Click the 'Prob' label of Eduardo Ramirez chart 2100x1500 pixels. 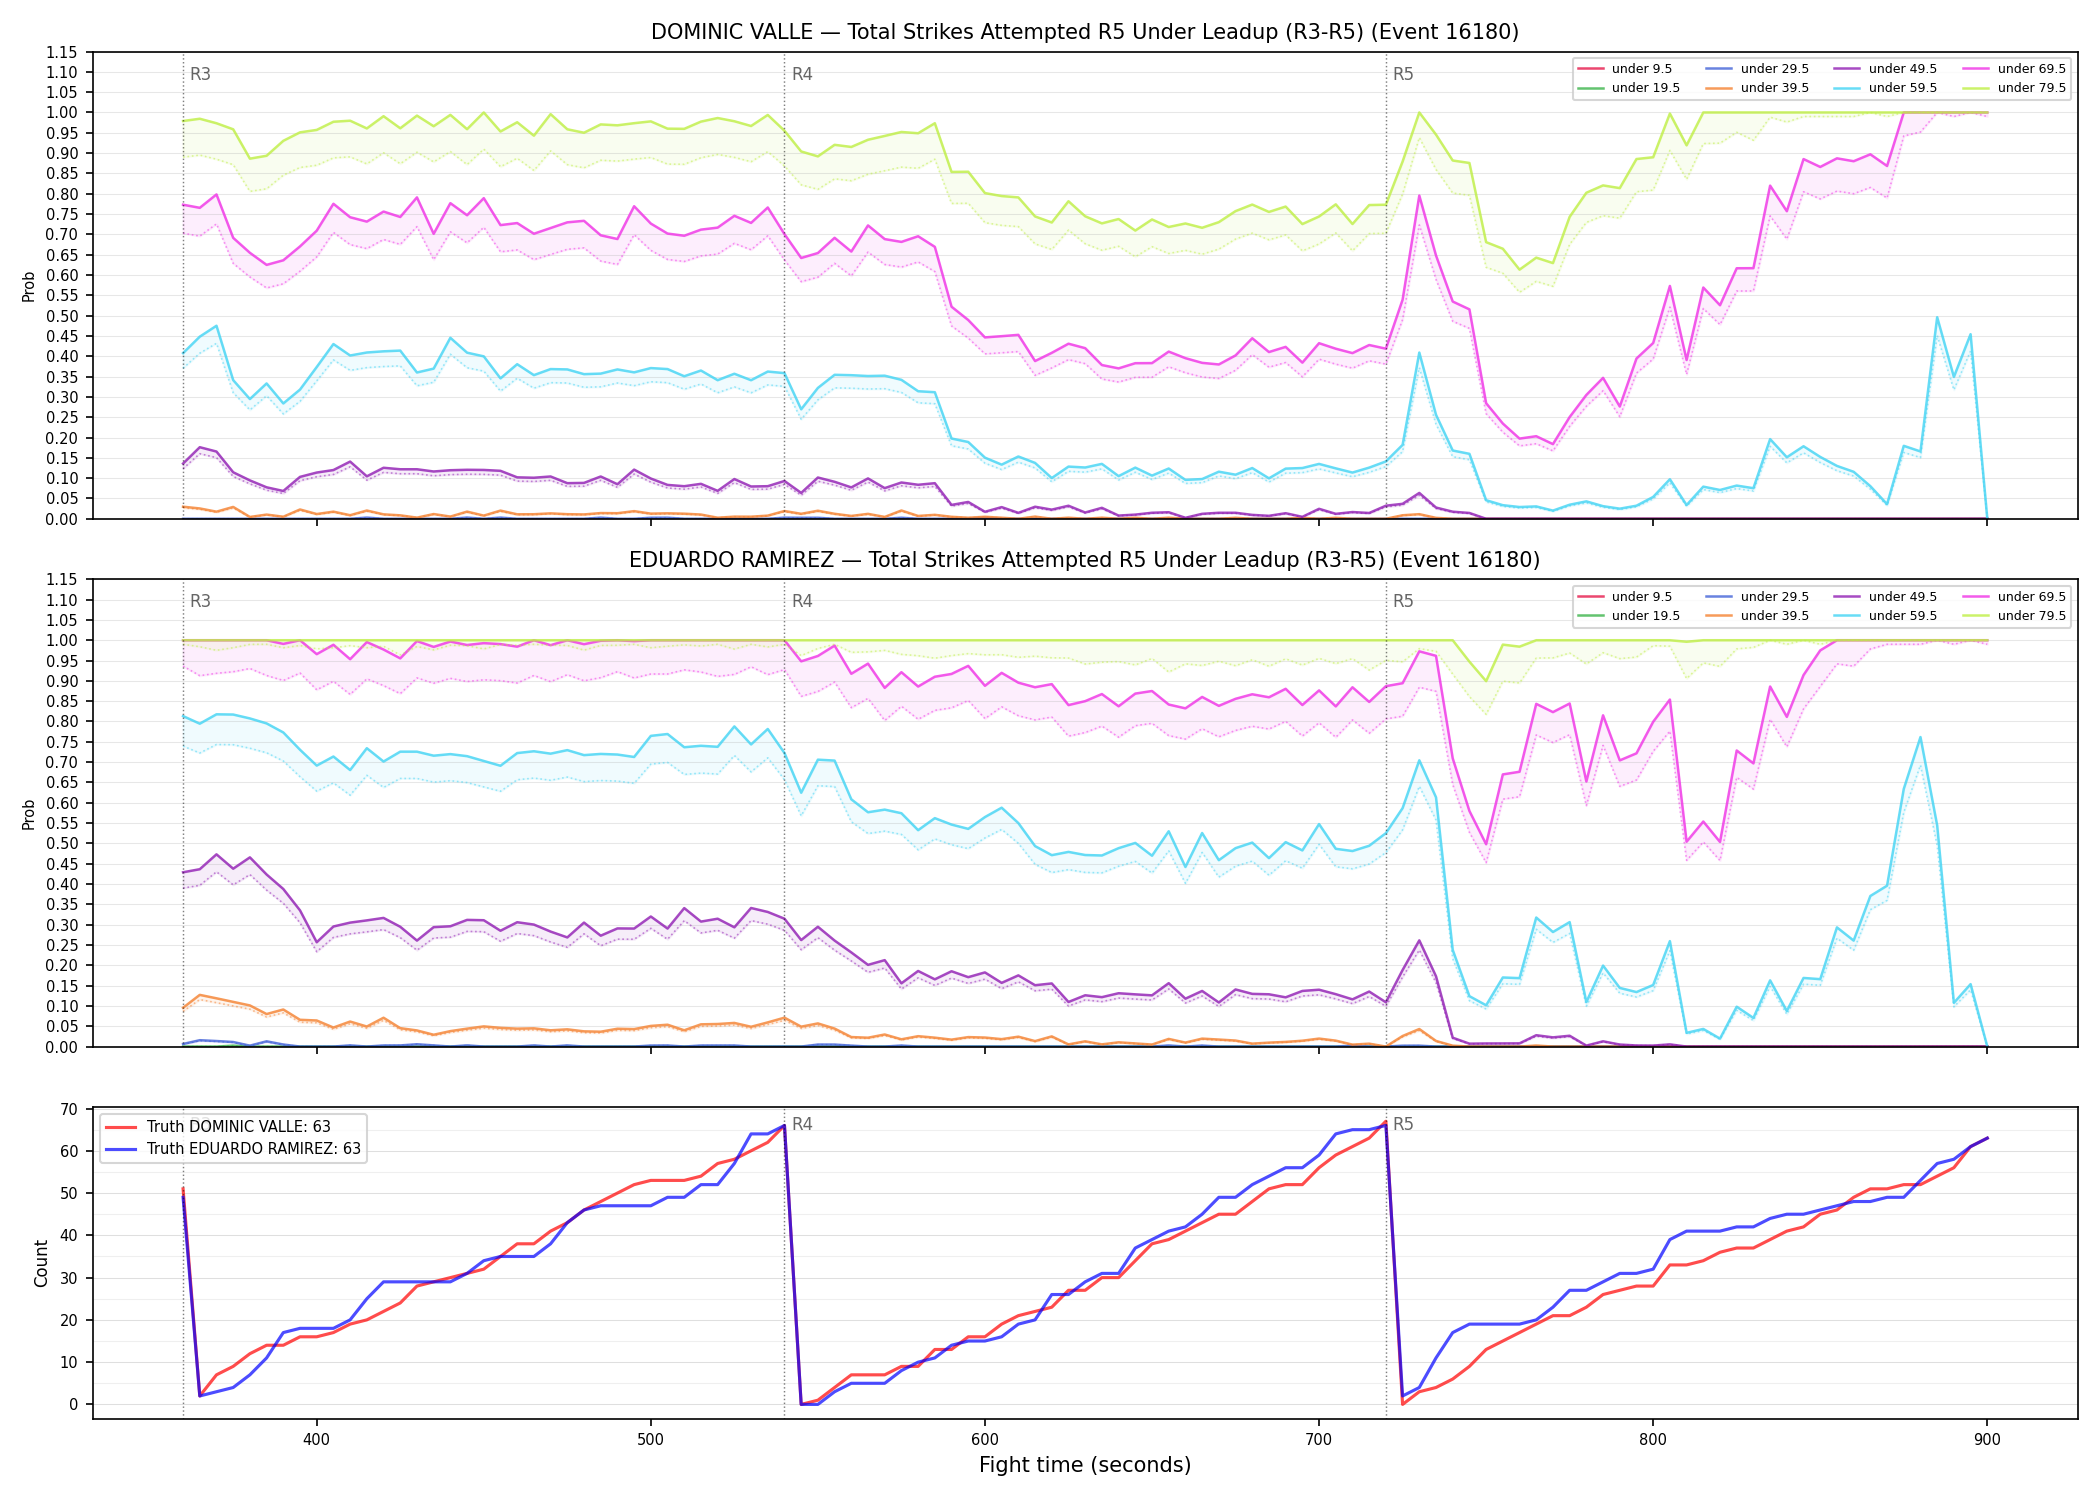29,814
